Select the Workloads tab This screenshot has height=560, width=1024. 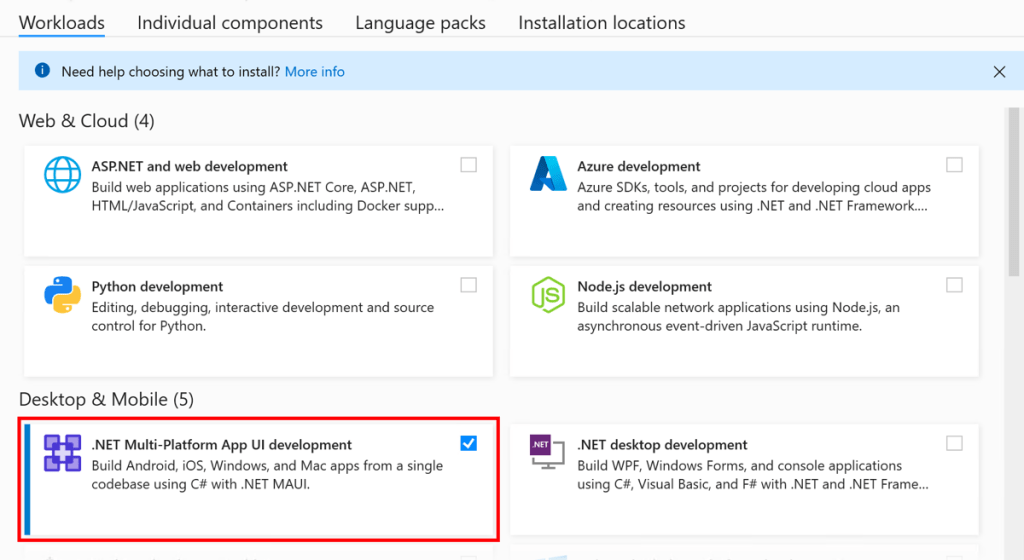pos(62,22)
